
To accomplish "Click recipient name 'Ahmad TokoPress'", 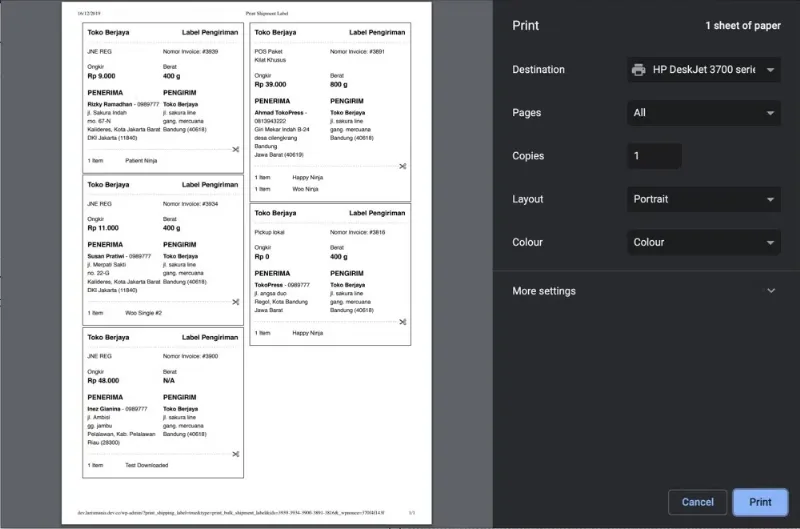I will pyautogui.click(x=279, y=113).
